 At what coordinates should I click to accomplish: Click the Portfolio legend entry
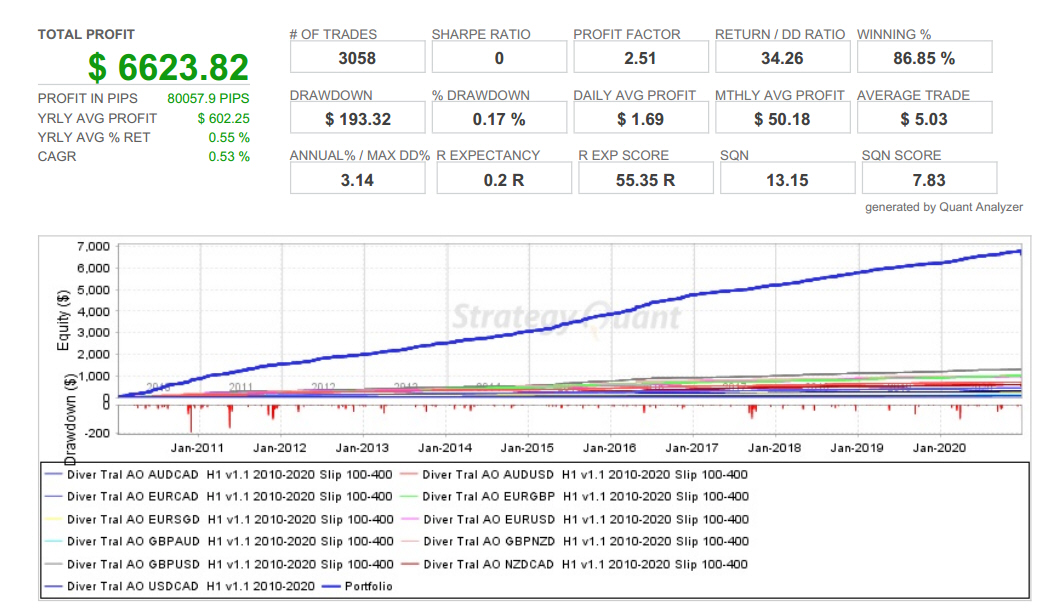coord(357,587)
